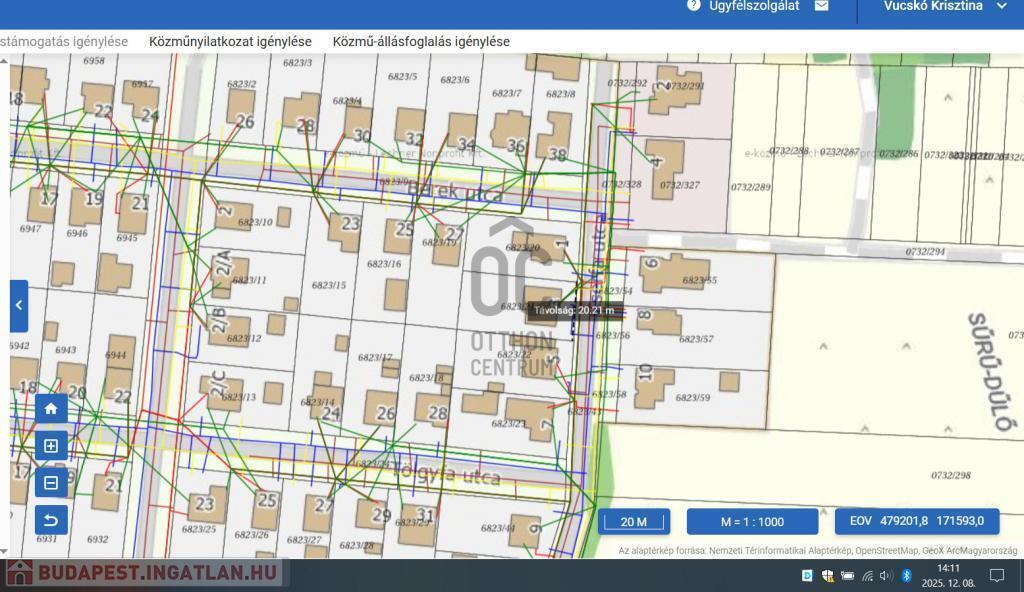This screenshot has height=592, width=1024.
Task: Click the home map view button
Action: (51, 408)
